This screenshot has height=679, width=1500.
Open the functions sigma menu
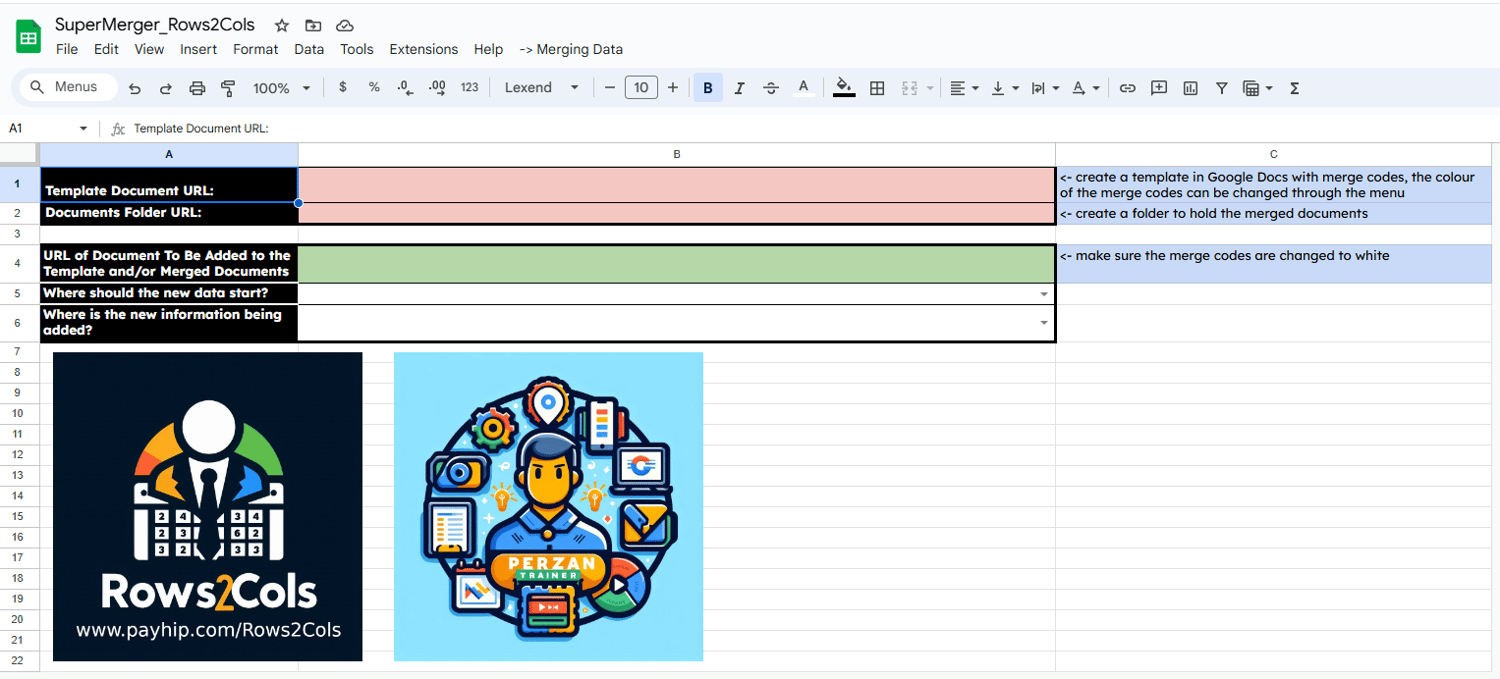click(1294, 88)
